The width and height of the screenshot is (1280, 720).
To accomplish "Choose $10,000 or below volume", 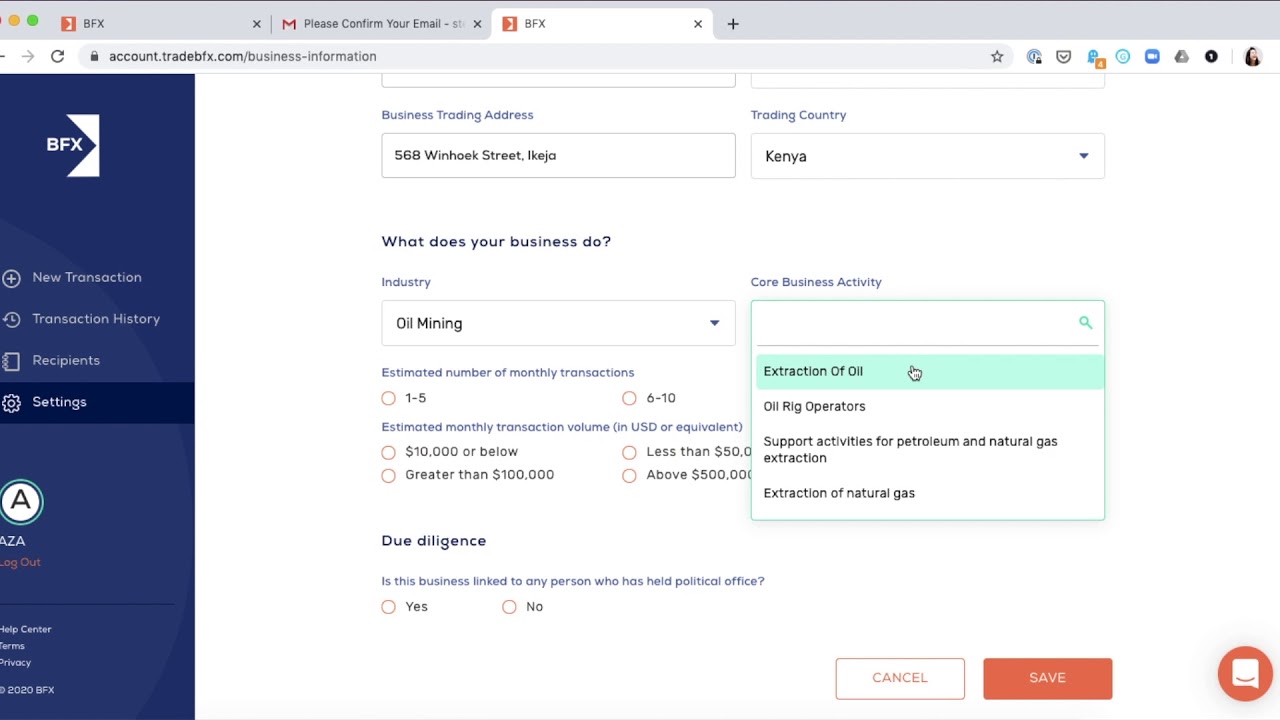I will [x=389, y=452].
